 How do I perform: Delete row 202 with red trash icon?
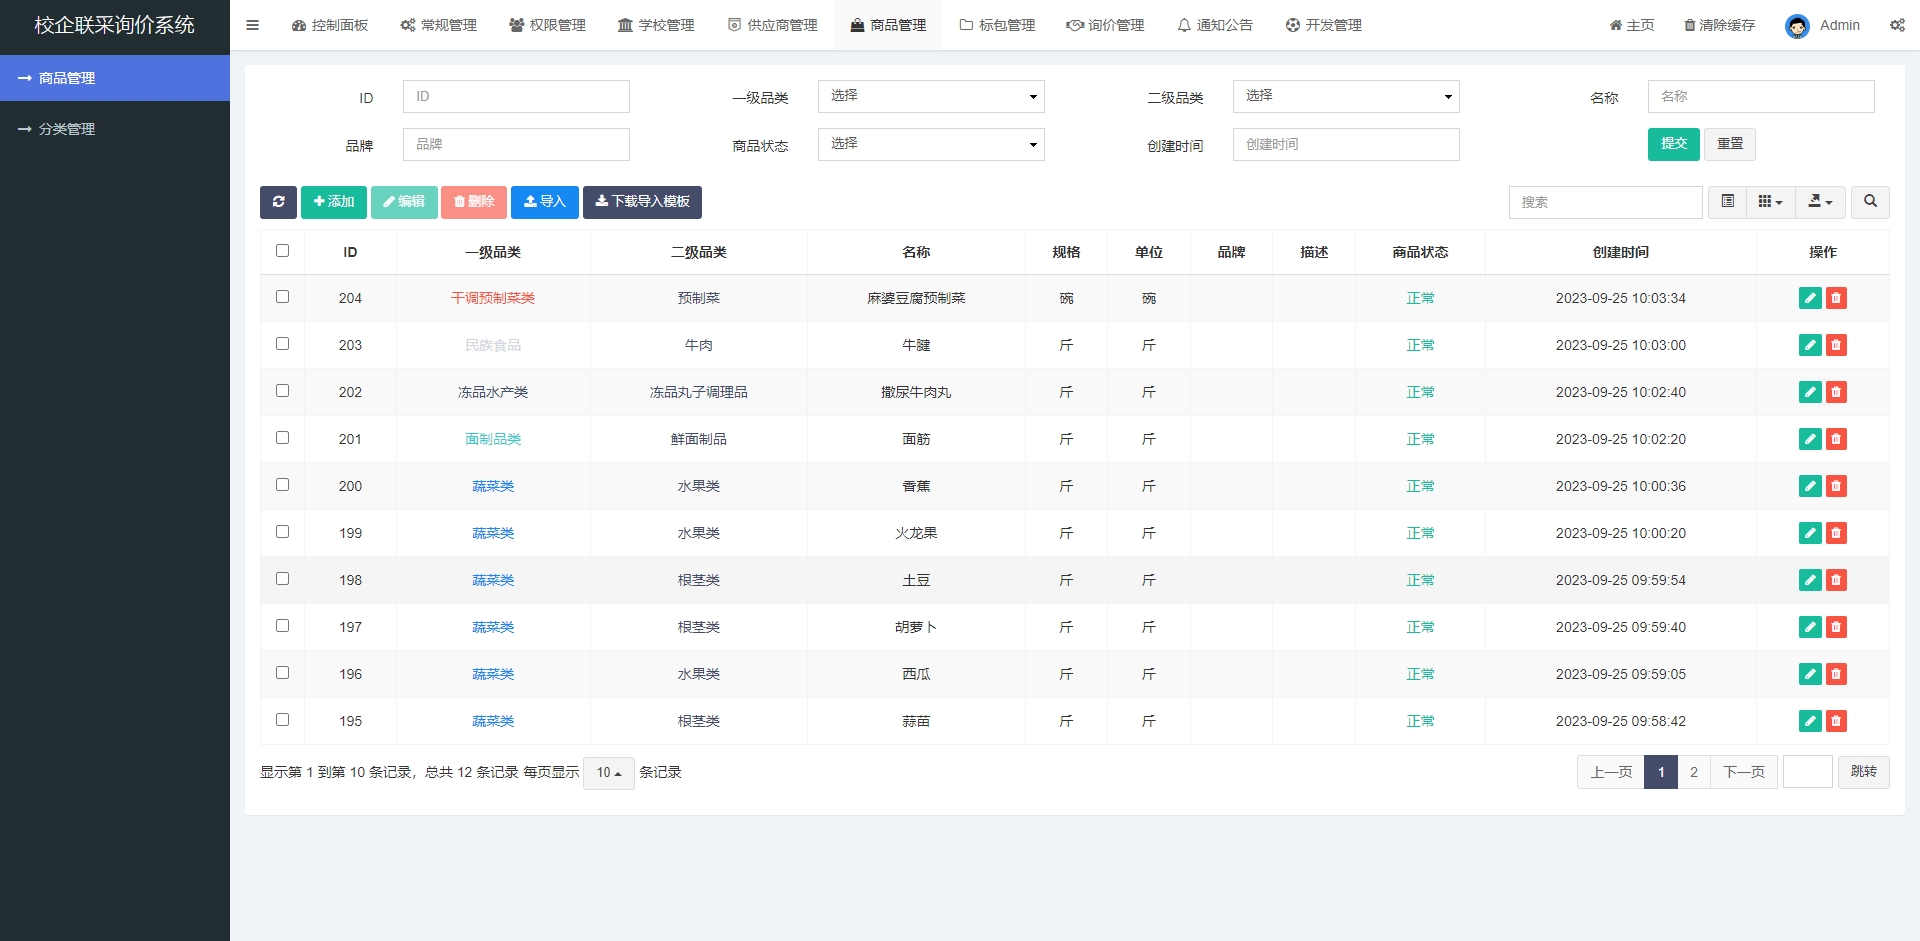[x=1836, y=392]
